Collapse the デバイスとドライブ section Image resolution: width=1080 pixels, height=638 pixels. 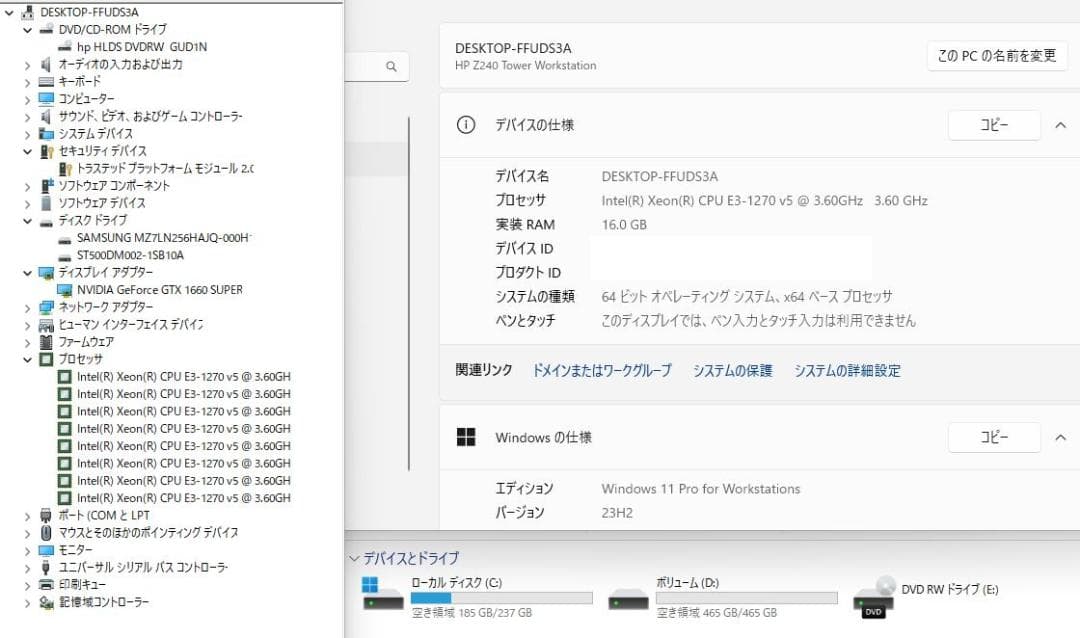click(355, 558)
